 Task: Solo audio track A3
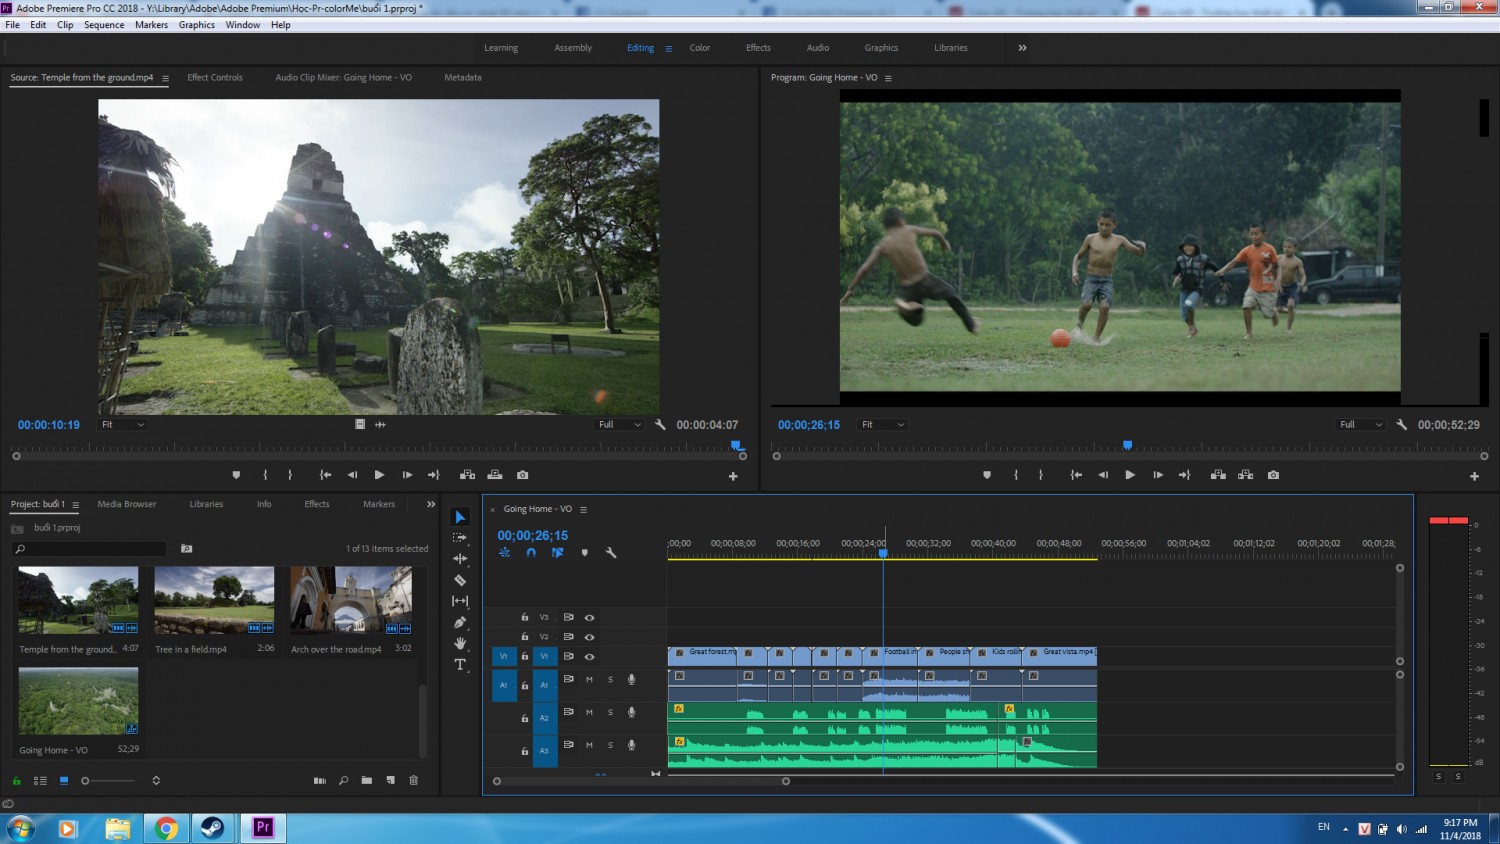click(x=610, y=745)
